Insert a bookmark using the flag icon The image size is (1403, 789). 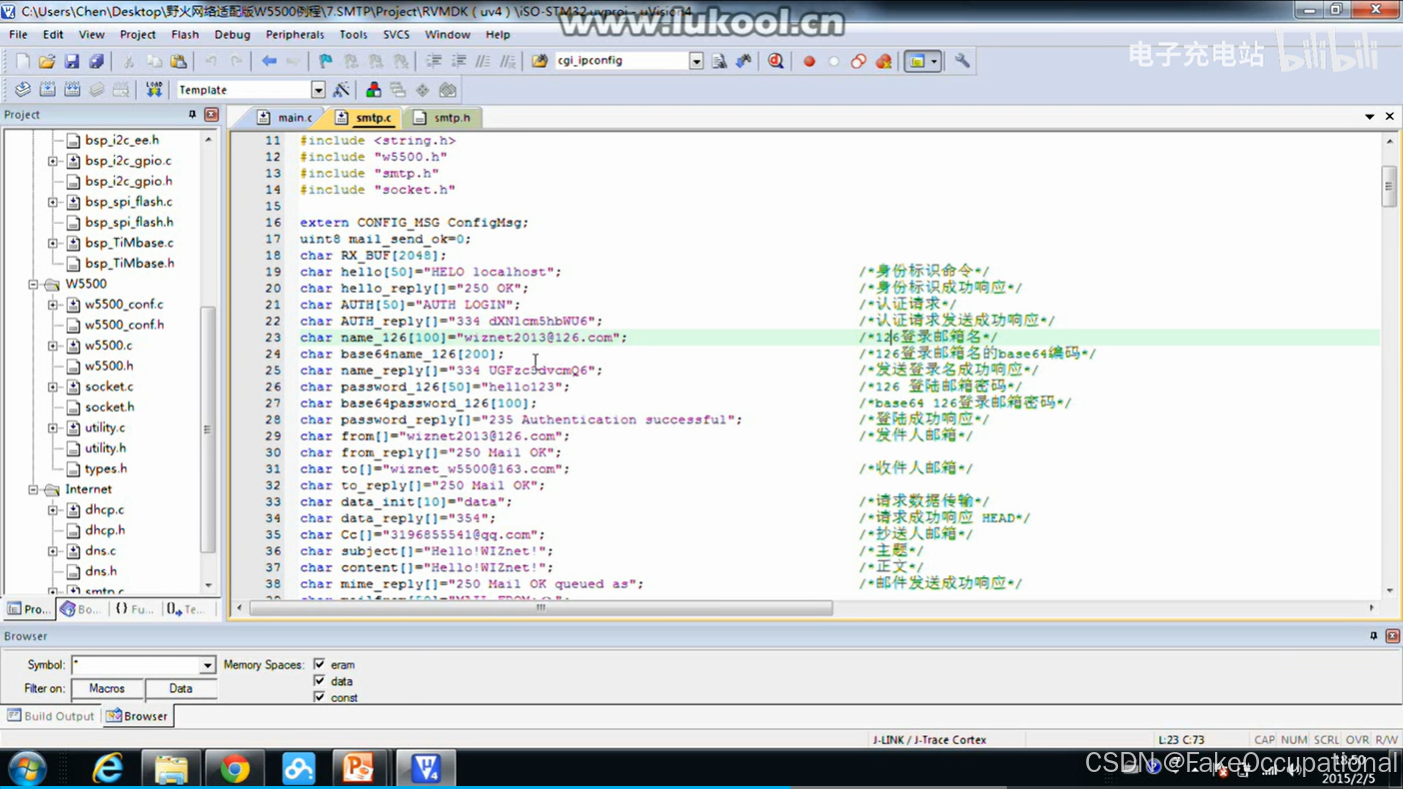tap(325, 61)
